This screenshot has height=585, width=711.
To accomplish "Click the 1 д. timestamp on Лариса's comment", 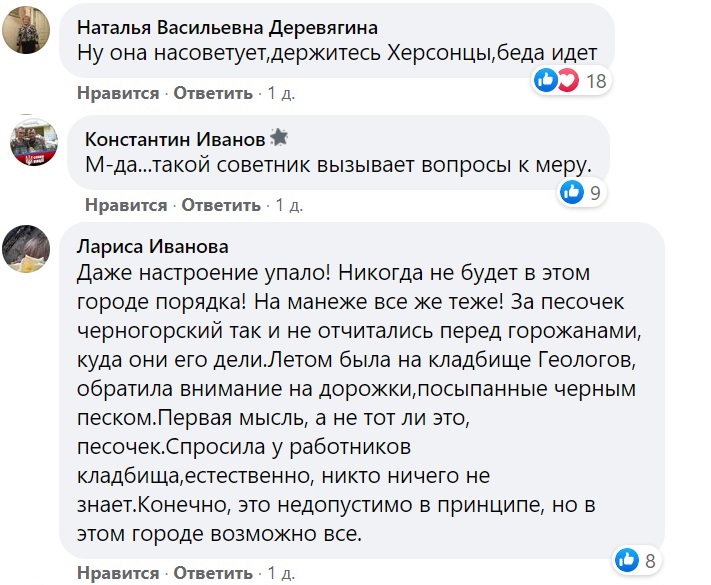I will click(281, 573).
